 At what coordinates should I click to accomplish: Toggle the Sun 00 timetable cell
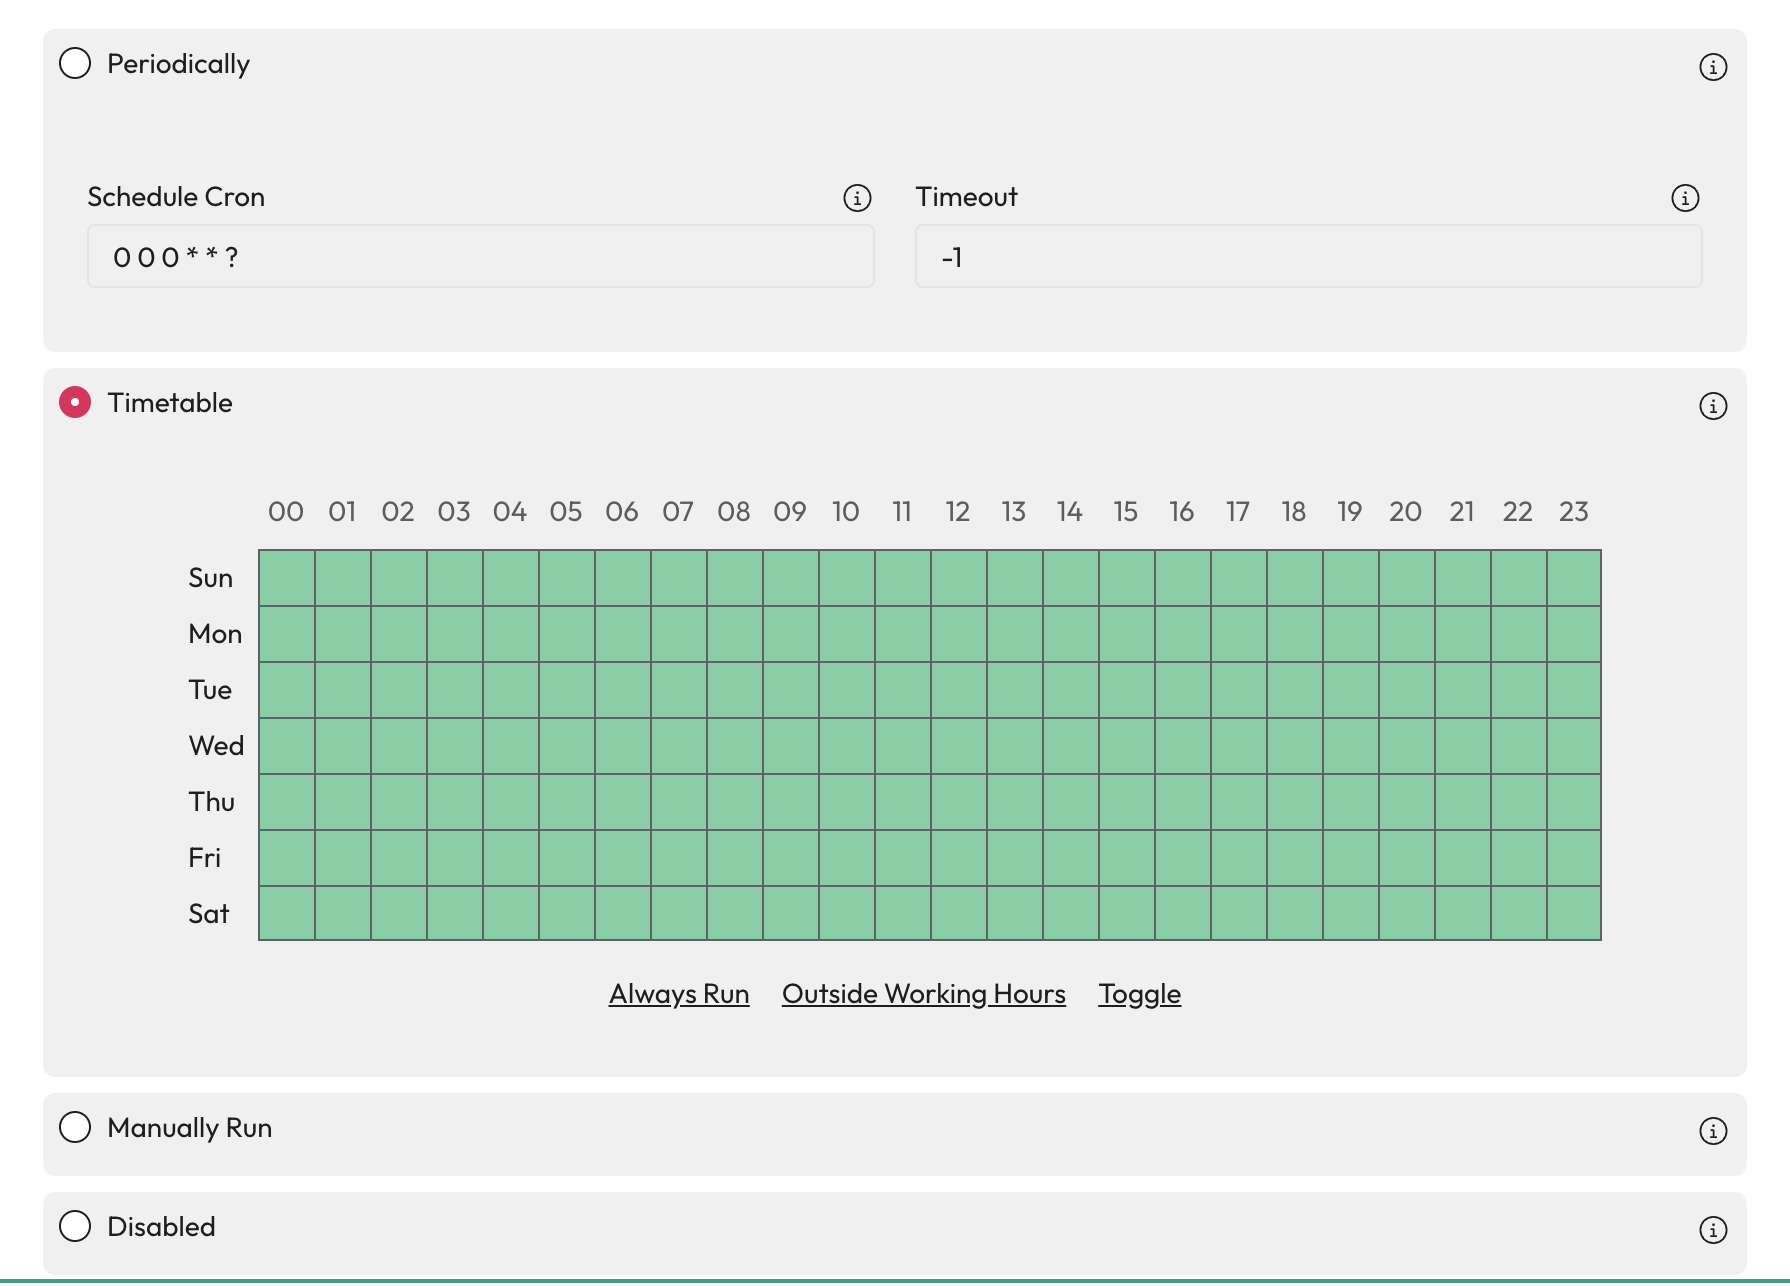pos(287,578)
